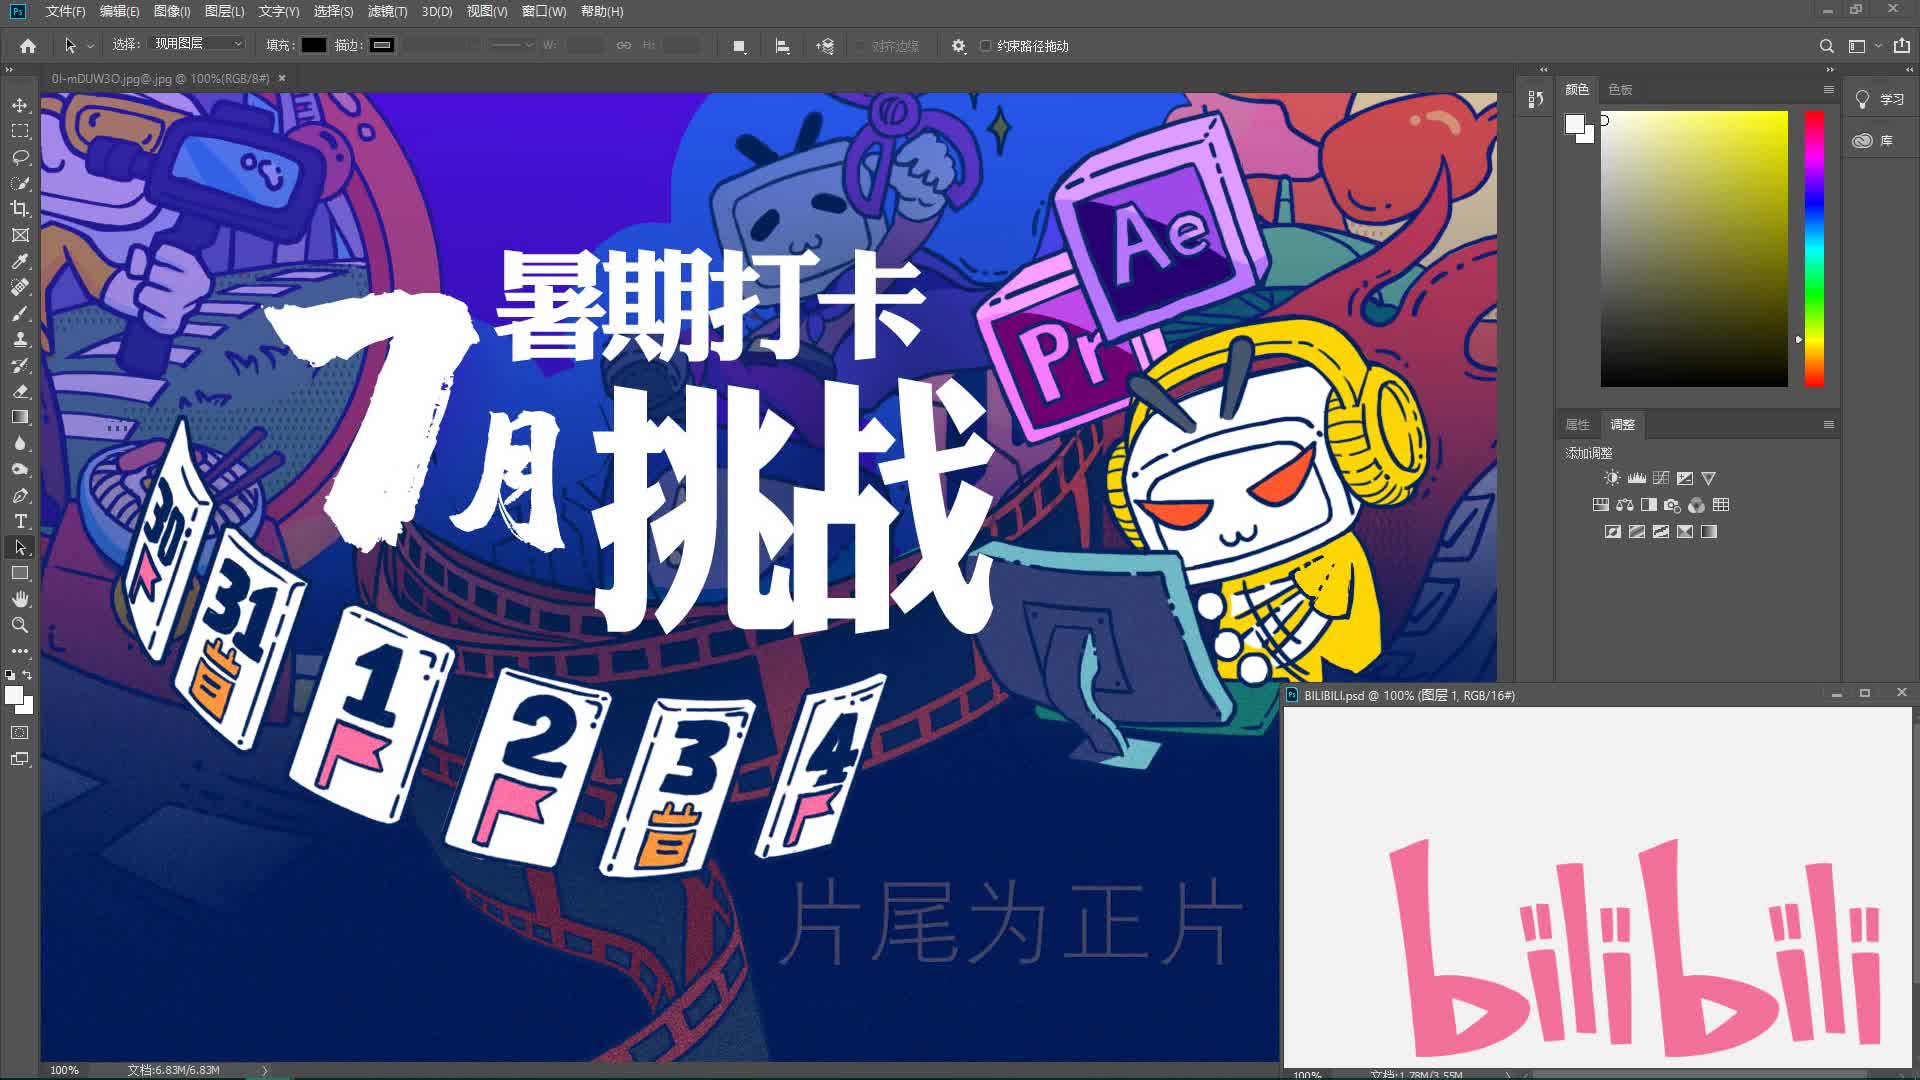
Task: Open the gear settings dropdown
Action: pyautogui.click(x=958, y=46)
